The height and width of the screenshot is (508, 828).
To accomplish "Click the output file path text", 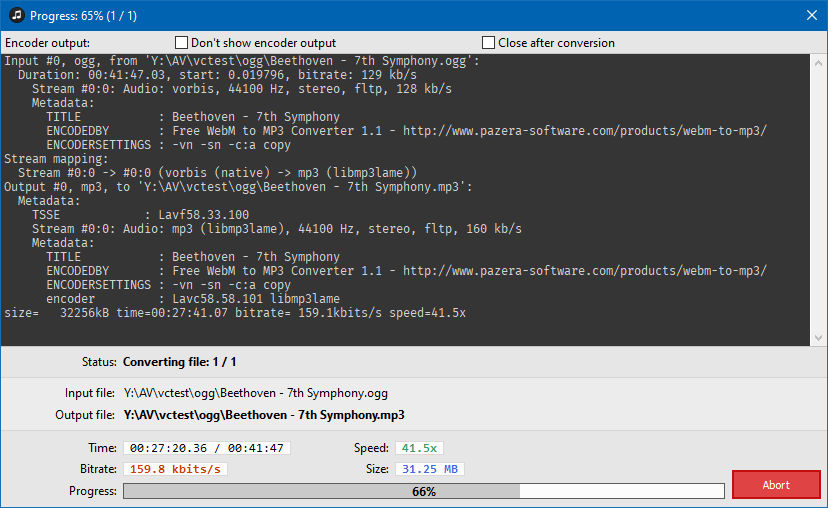I will (264, 415).
